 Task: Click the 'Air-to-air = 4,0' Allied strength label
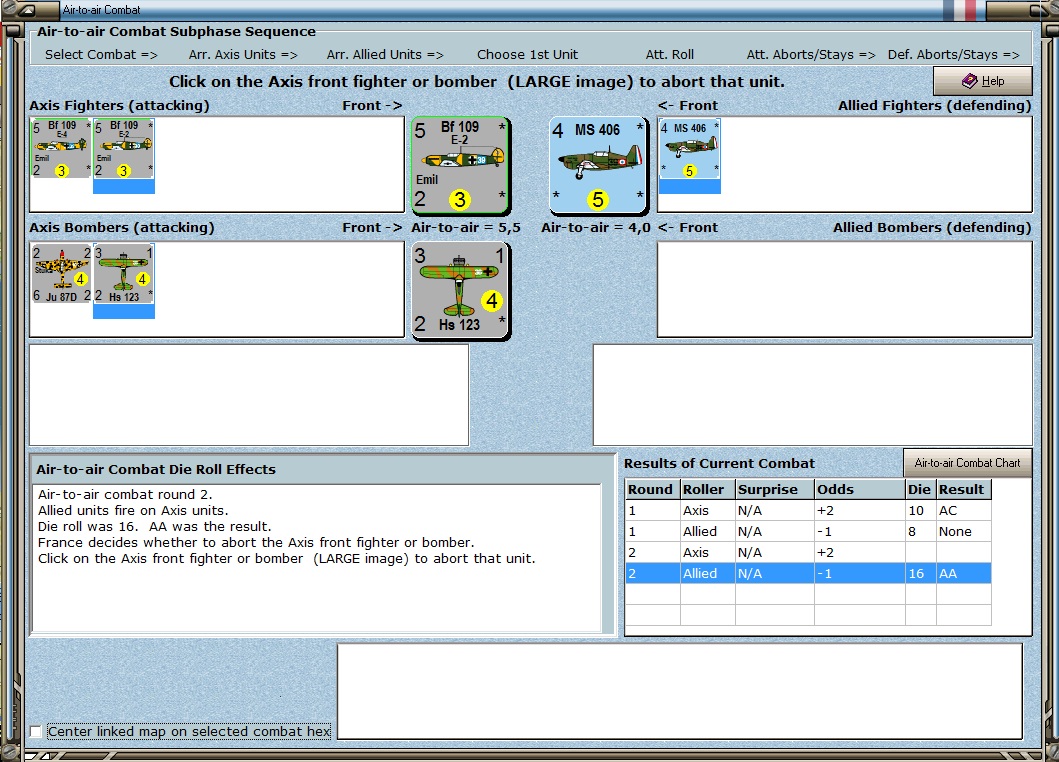596,228
